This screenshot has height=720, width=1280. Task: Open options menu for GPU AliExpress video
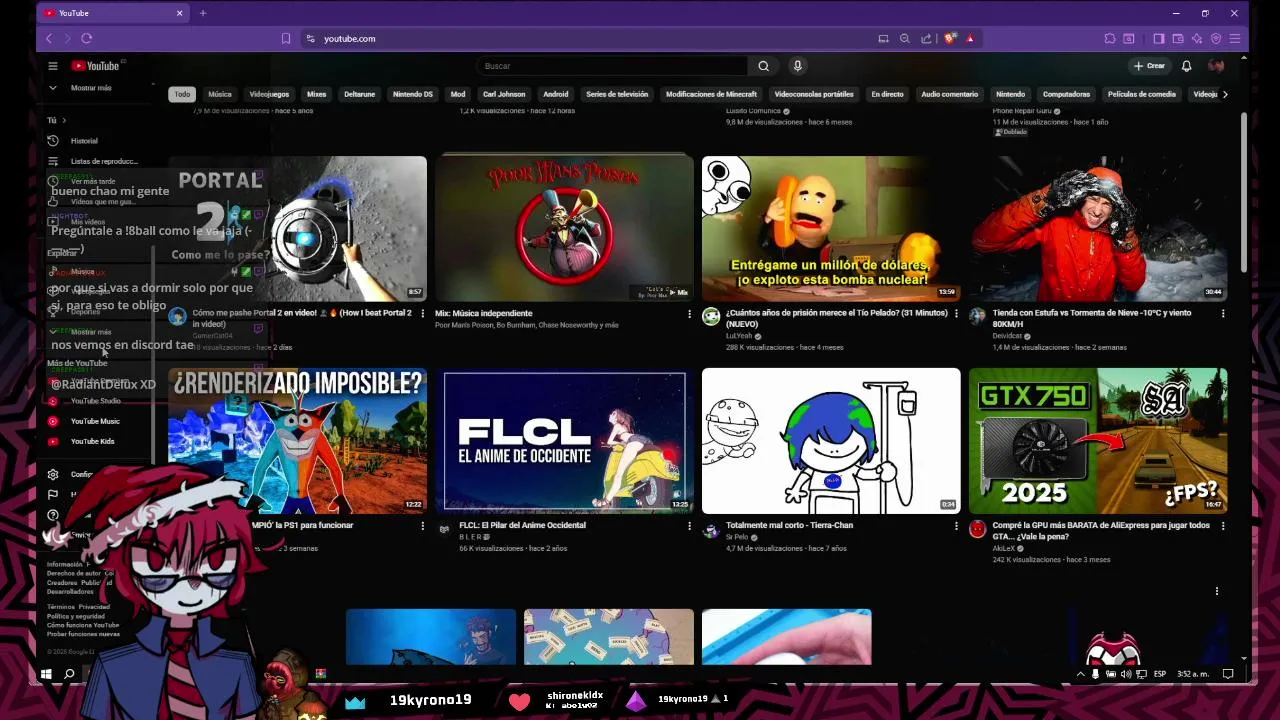tap(1223, 526)
